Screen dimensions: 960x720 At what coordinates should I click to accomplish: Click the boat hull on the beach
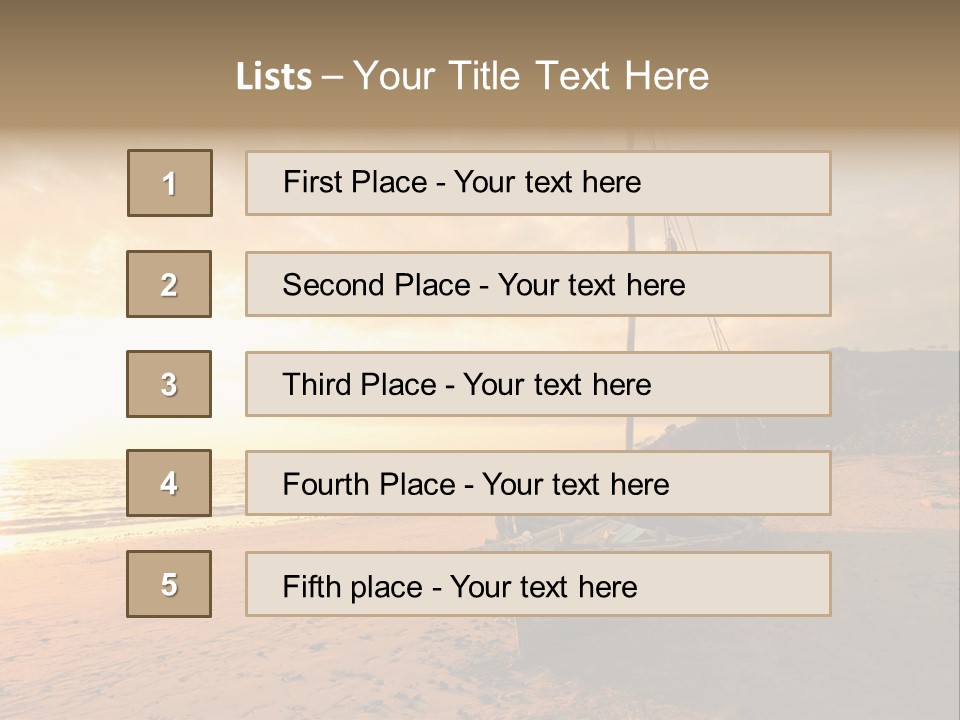[x=620, y=532]
